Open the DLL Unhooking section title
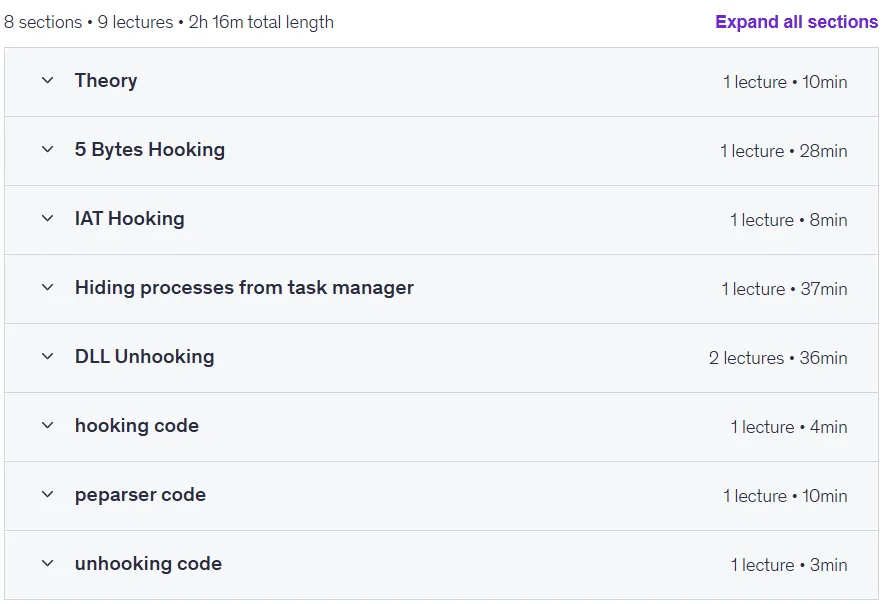 click(x=145, y=357)
